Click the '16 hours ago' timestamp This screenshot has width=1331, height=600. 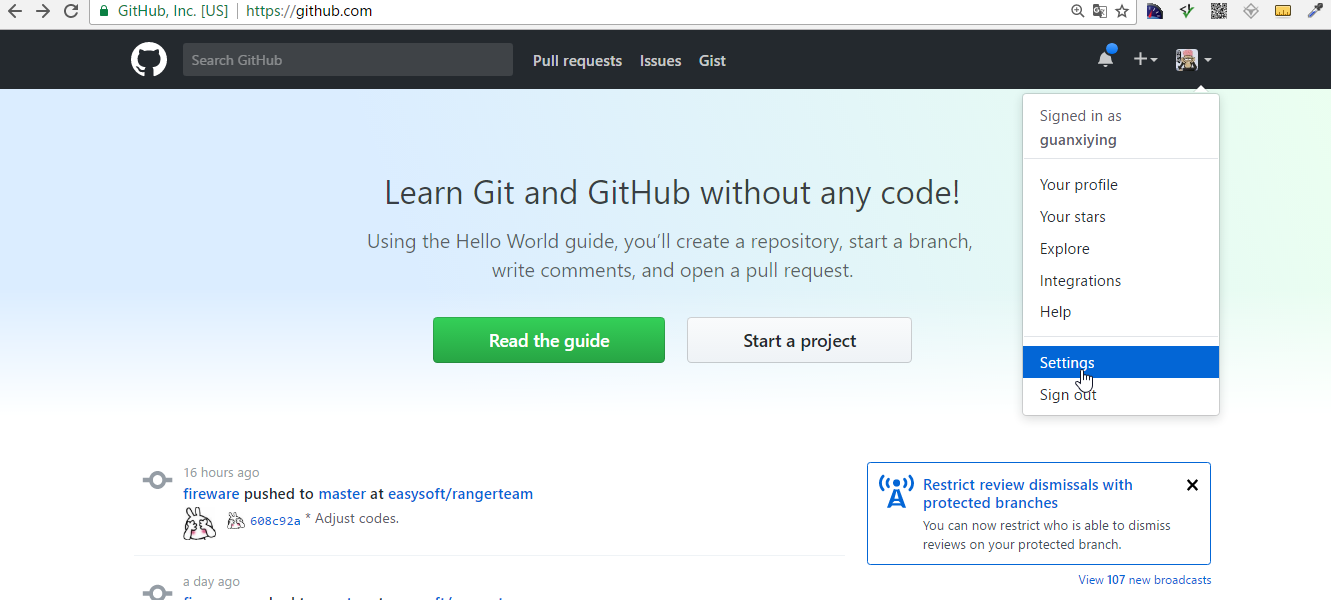[221, 472]
